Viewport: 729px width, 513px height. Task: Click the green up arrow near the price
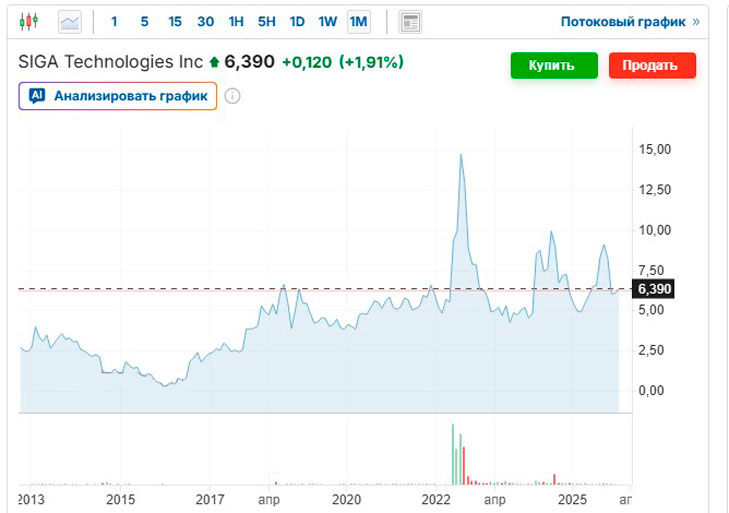[x=213, y=62]
